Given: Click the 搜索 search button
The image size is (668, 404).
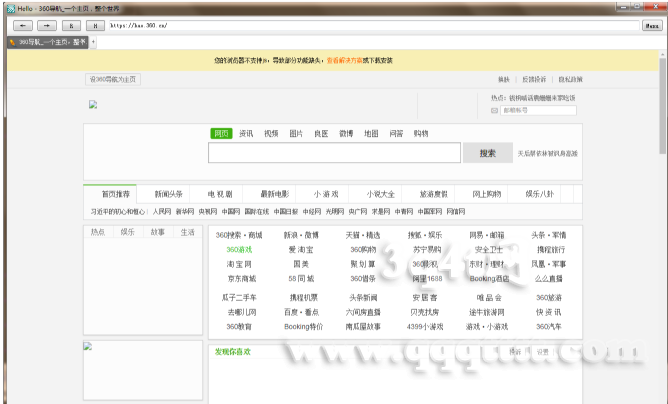Looking at the screenshot, I should click(x=488, y=153).
